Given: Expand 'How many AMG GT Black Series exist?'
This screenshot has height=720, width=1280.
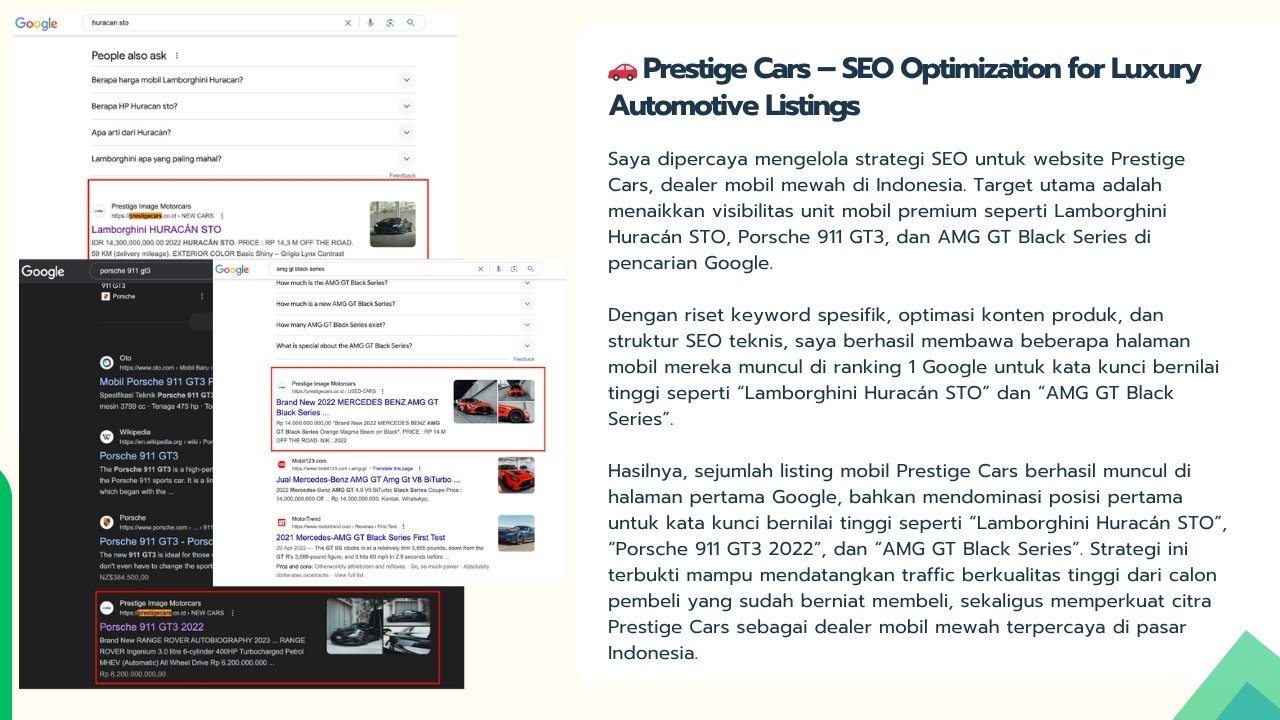Looking at the screenshot, I should [405, 324].
